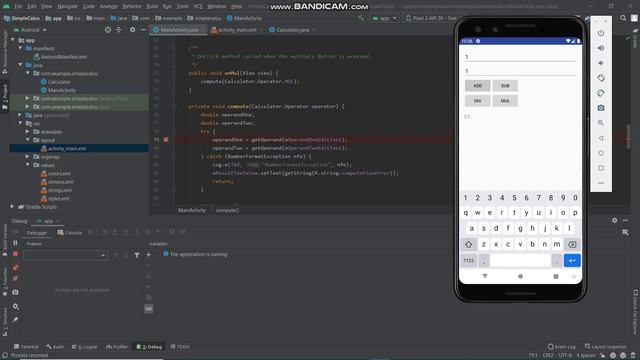Hide the Project panel minus icon
640x360 pixels.
pyautogui.click(x=143, y=30)
